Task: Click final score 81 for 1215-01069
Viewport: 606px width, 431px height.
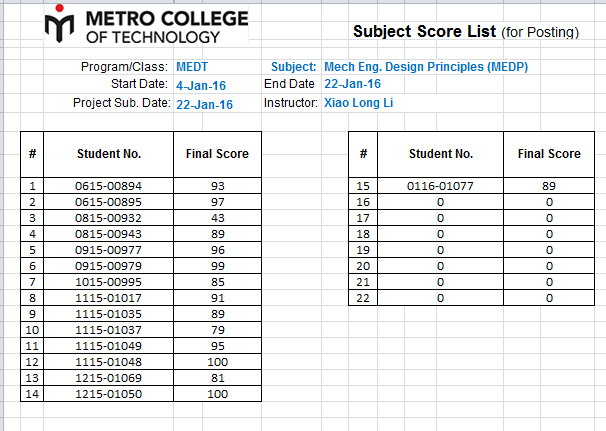Action: [x=217, y=378]
